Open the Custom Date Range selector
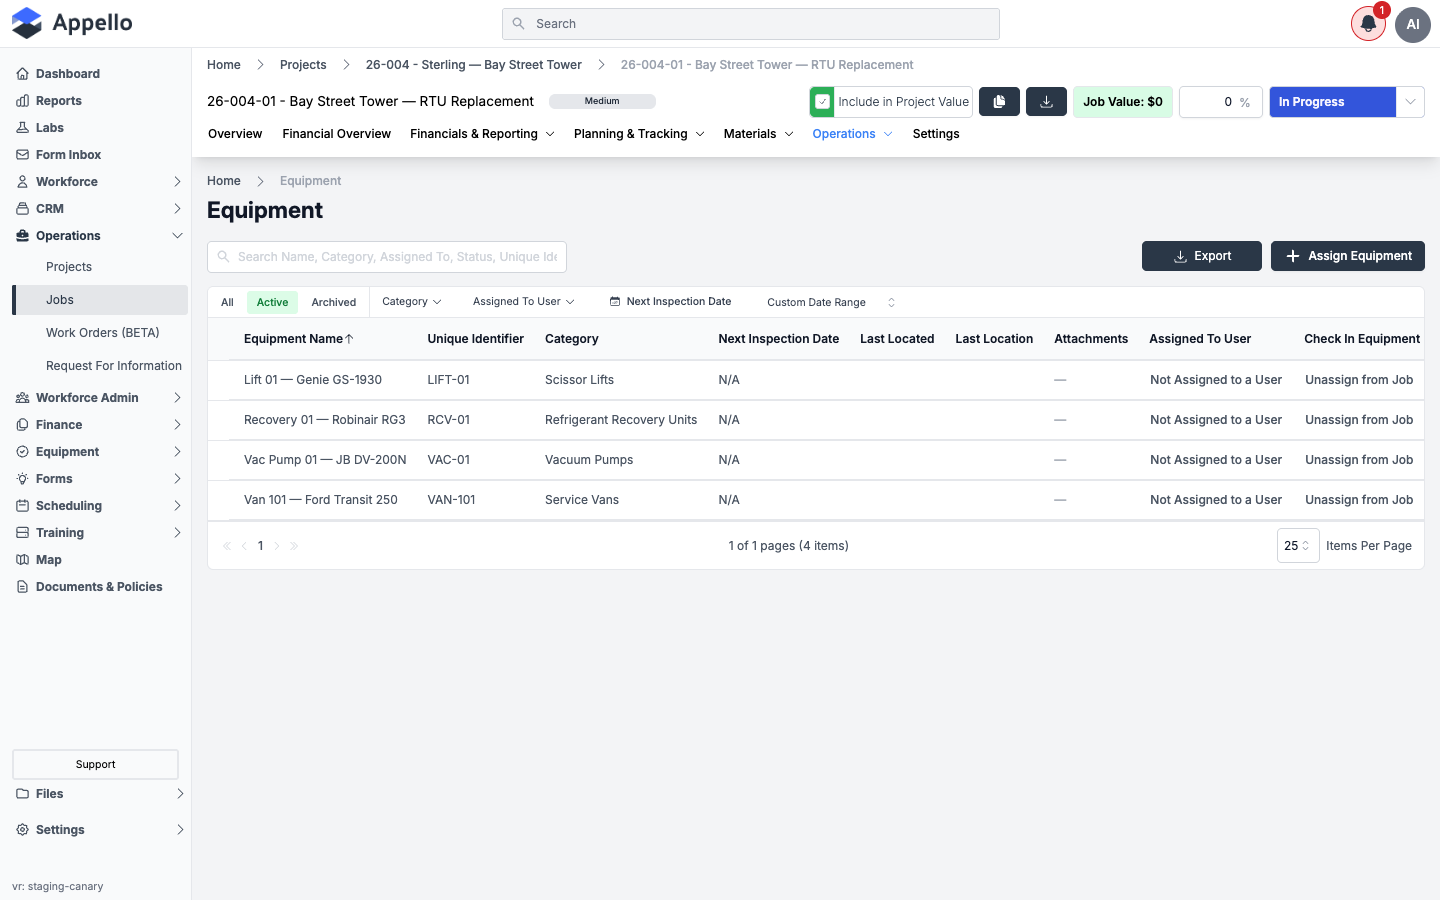 pos(830,302)
